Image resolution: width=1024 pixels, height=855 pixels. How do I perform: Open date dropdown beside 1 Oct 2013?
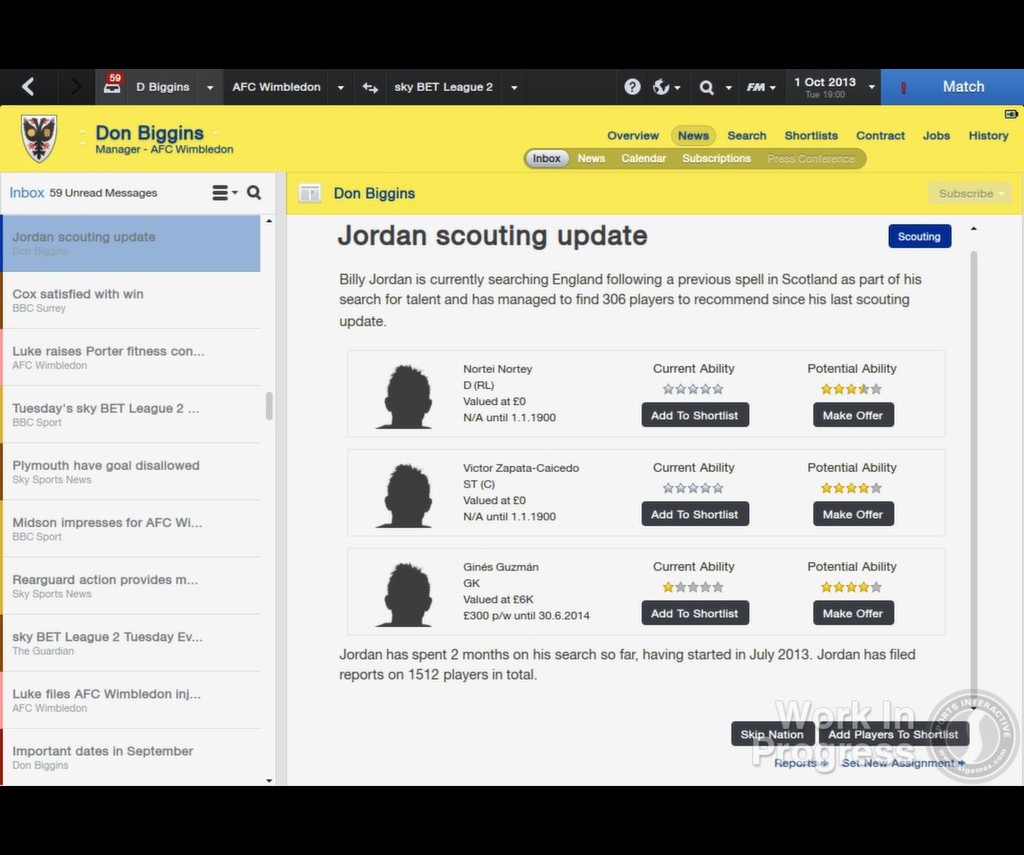[x=871, y=87]
